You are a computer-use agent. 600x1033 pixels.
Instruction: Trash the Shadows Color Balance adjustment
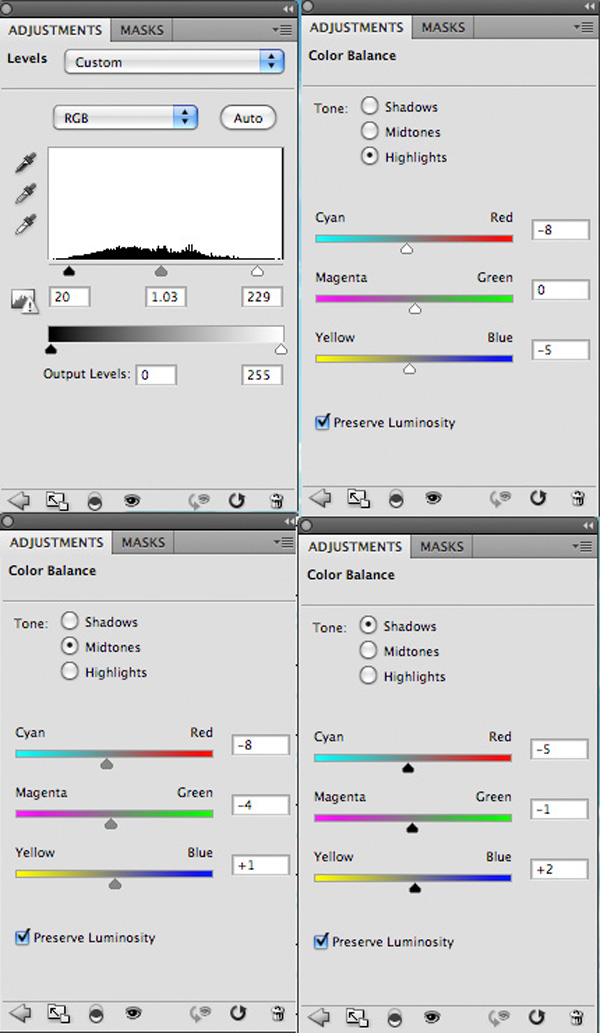(x=576, y=1017)
